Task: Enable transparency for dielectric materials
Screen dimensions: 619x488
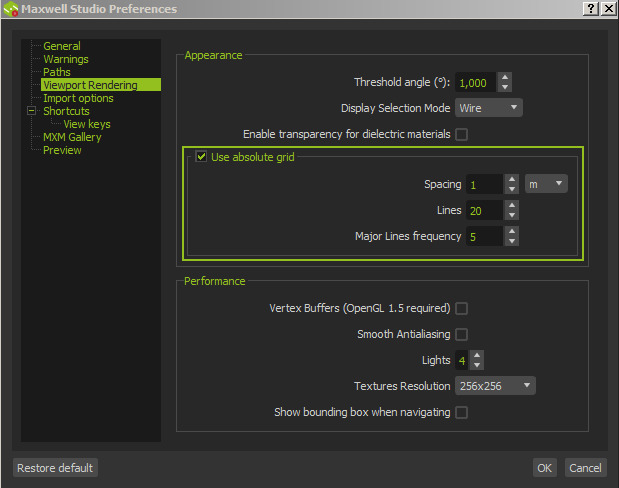Action: pos(461,134)
